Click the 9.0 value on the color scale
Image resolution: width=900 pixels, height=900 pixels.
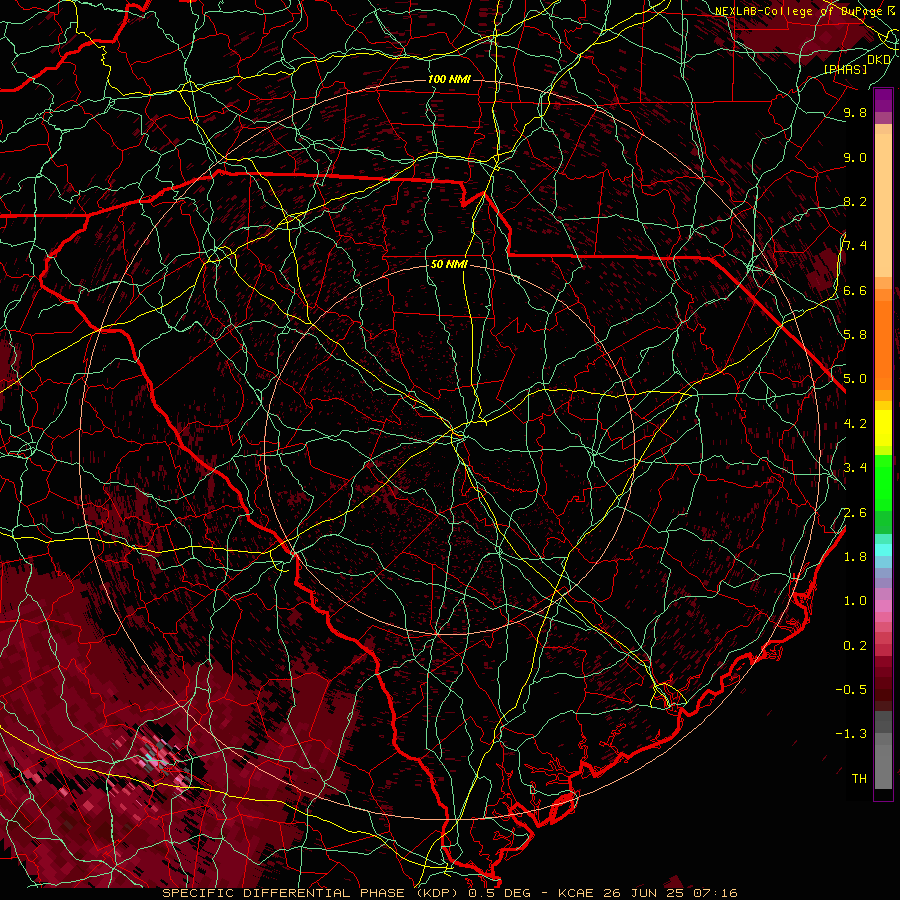pos(855,157)
